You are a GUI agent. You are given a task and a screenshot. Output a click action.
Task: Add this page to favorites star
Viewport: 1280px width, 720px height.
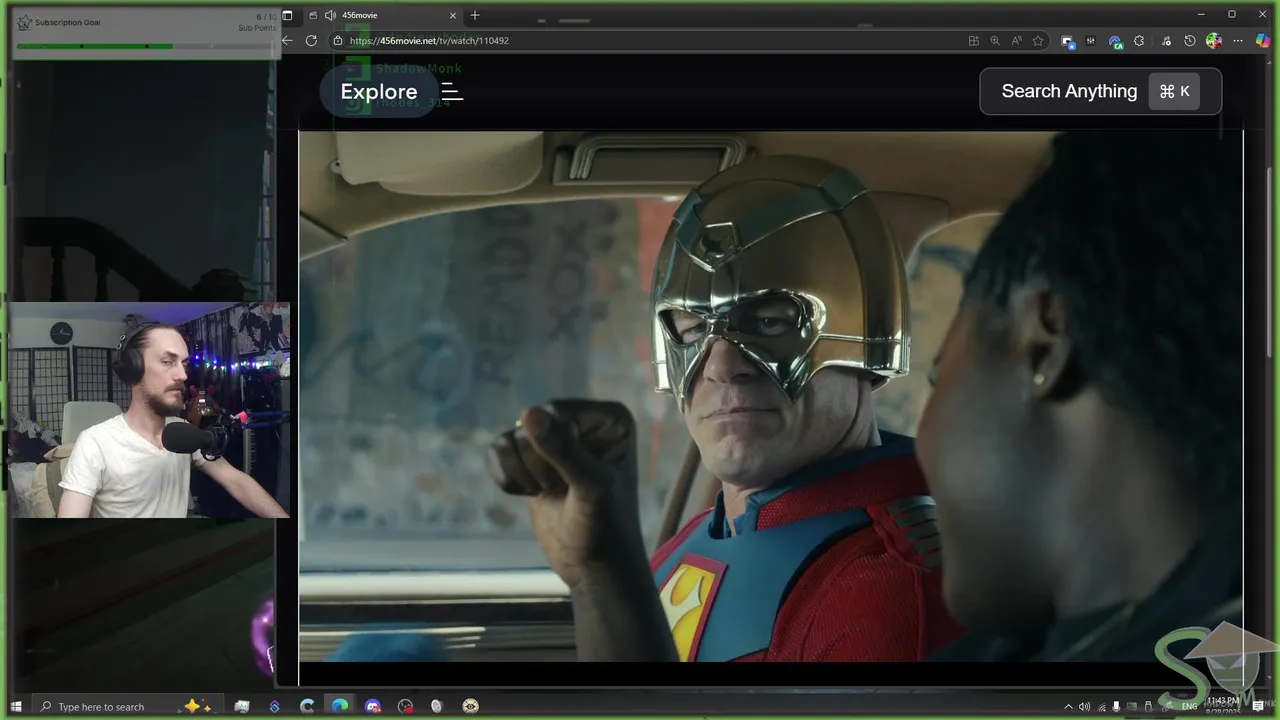[1038, 41]
